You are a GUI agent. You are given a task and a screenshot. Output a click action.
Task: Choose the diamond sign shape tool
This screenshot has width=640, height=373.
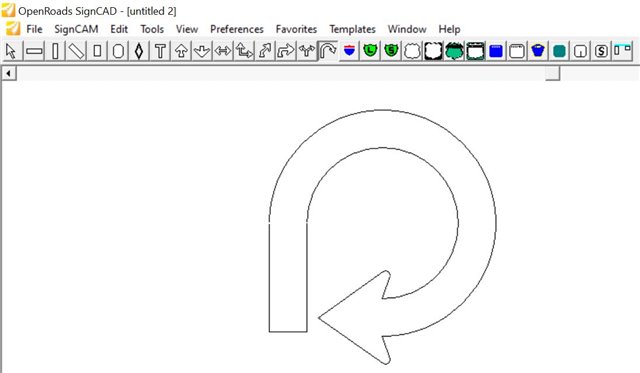coord(139,51)
